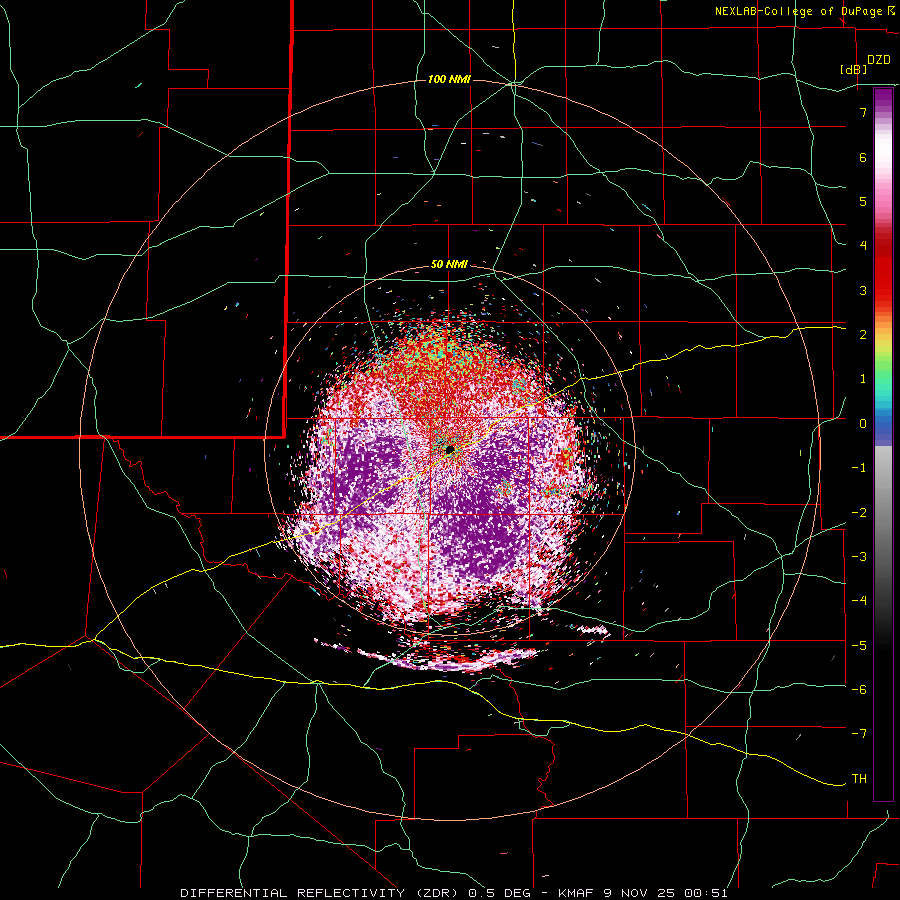900x900 pixels.
Task: Click the DZD product label
Action: (x=879, y=60)
